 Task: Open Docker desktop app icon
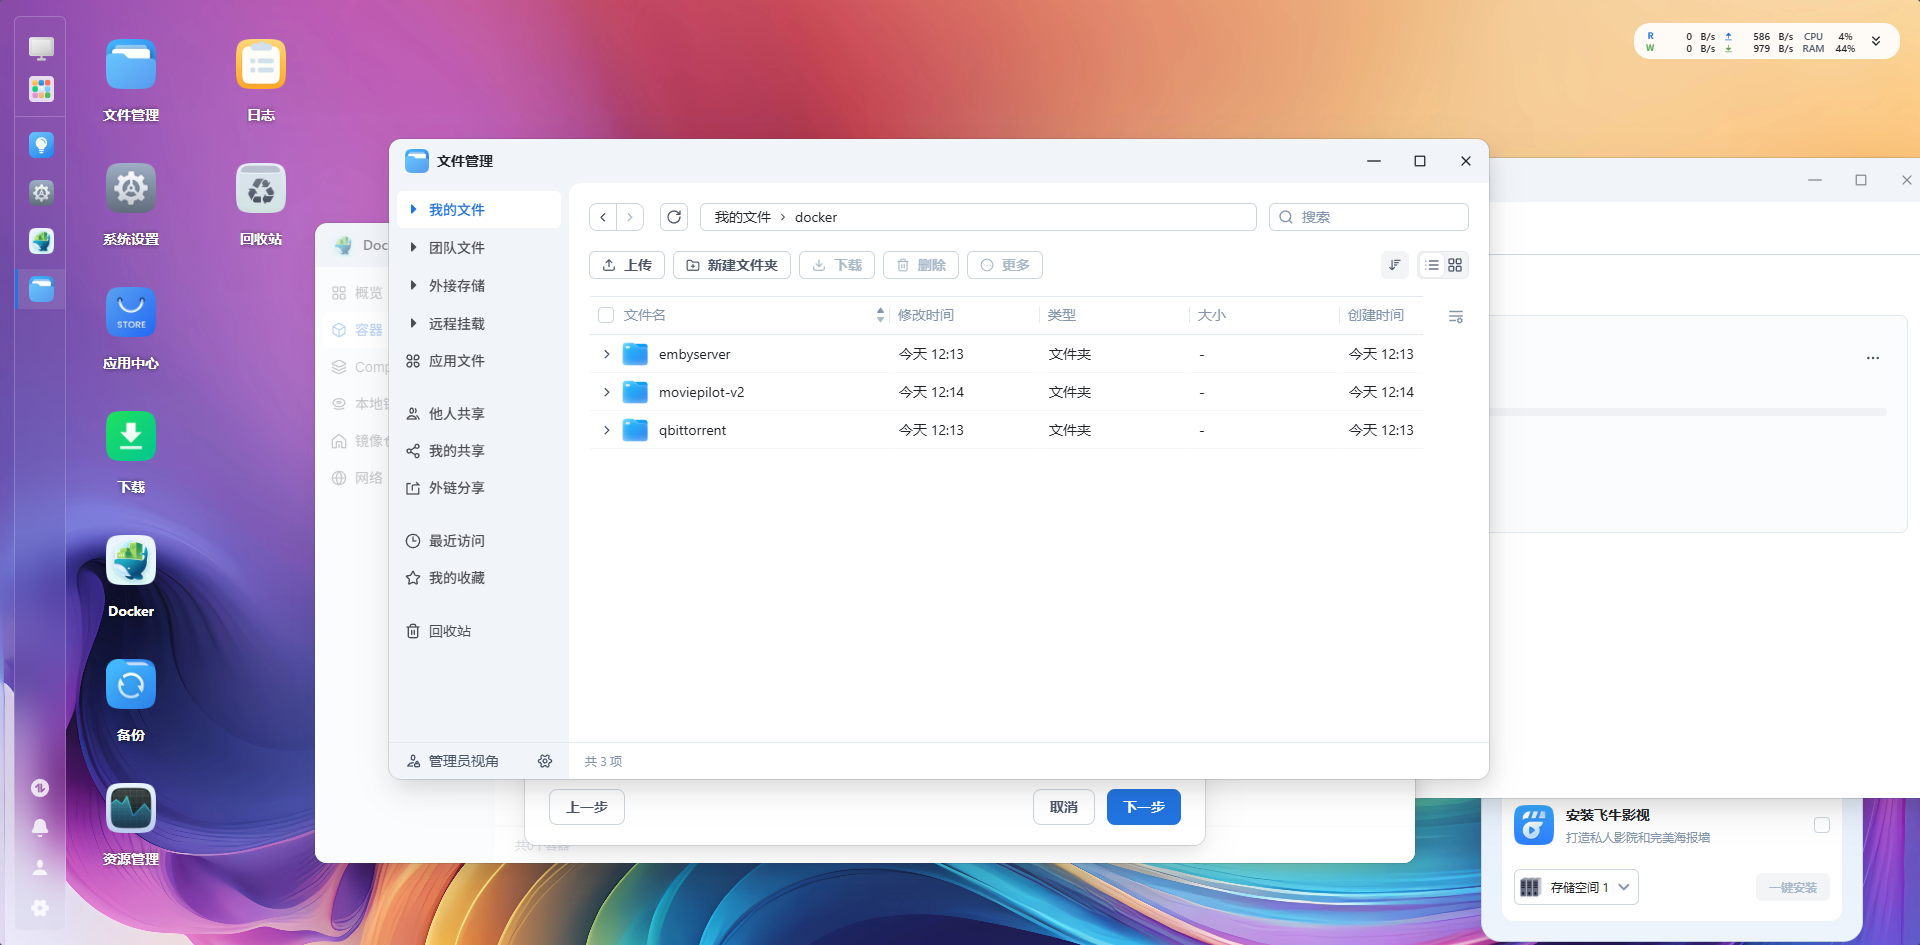pos(131,561)
